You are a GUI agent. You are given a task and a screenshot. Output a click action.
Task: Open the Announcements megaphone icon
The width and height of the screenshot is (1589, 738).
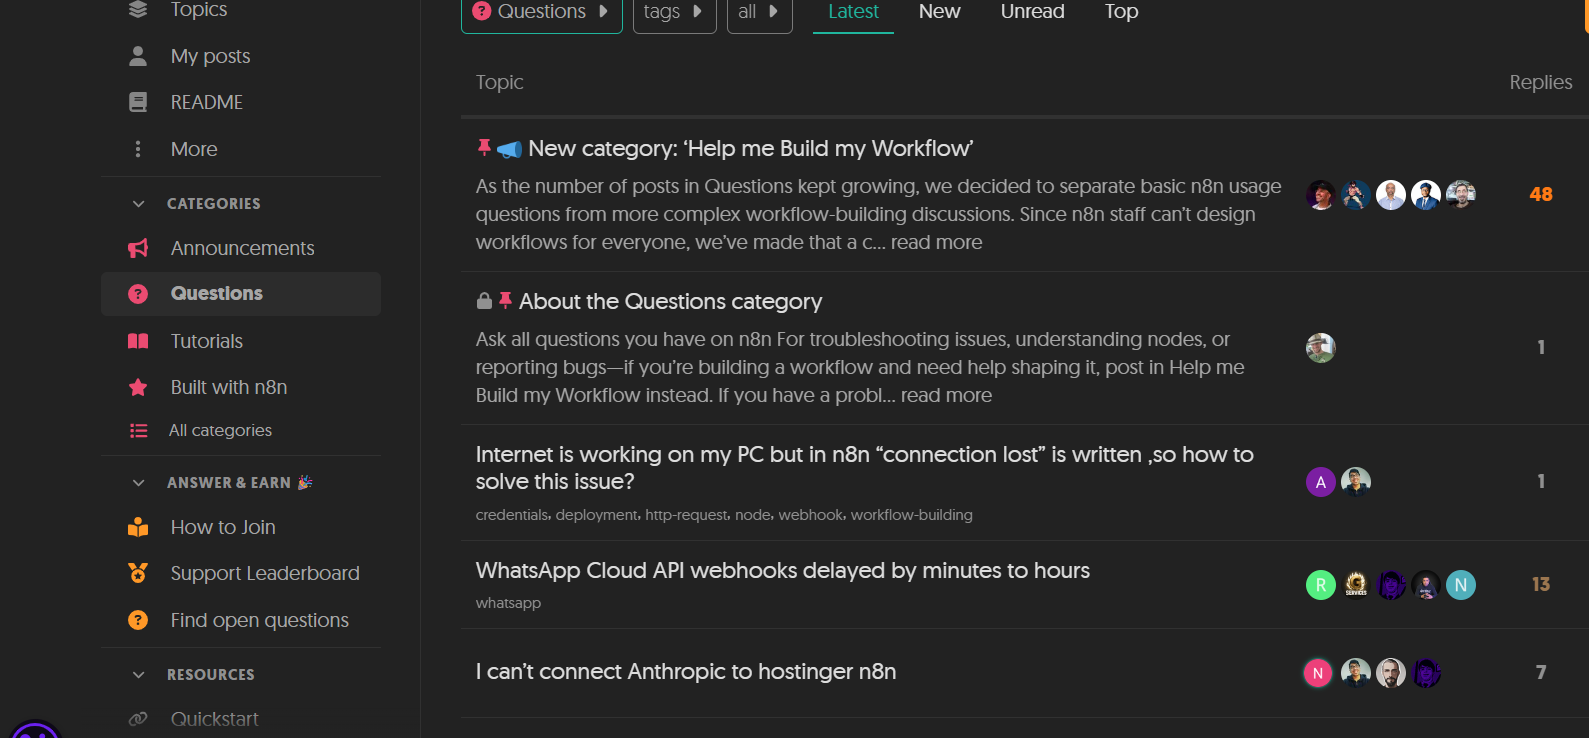(x=138, y=248)
